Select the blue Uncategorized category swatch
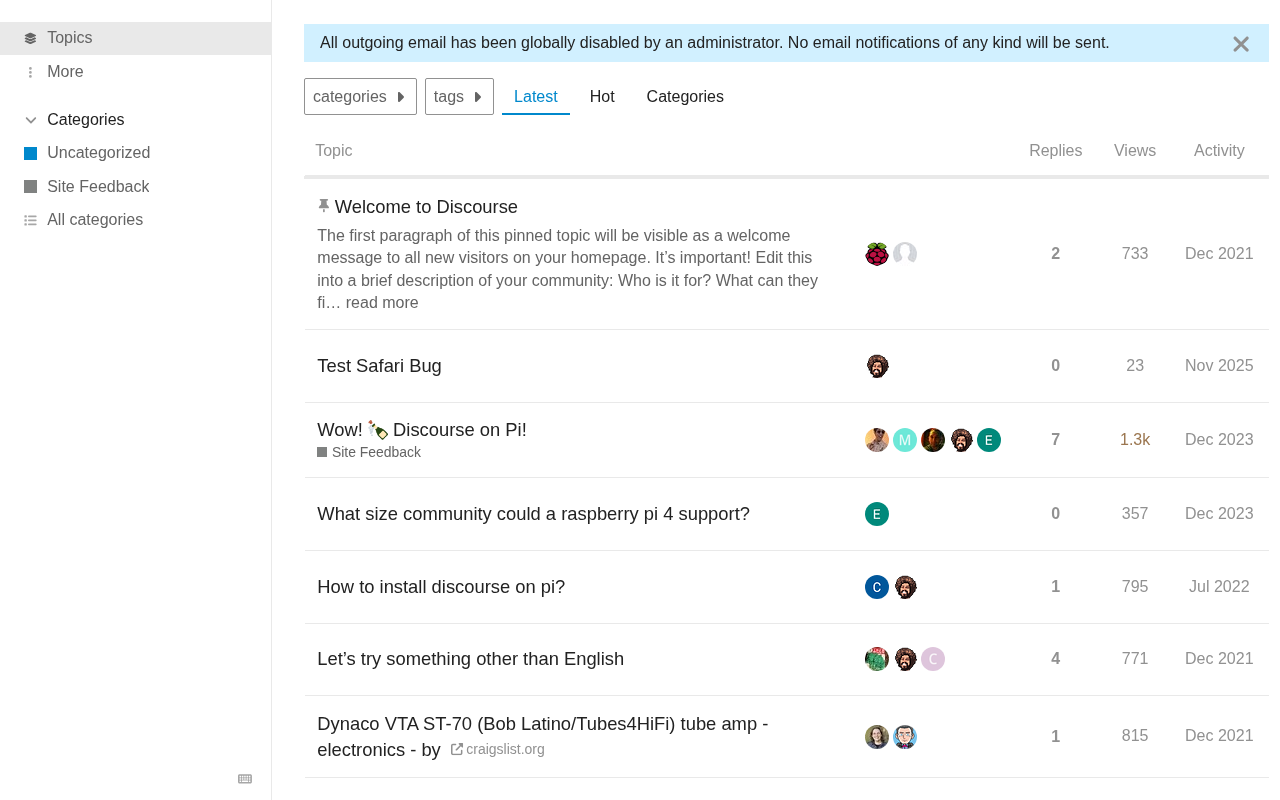Viewport: 1280px width, 800px height. coord(30,153)
